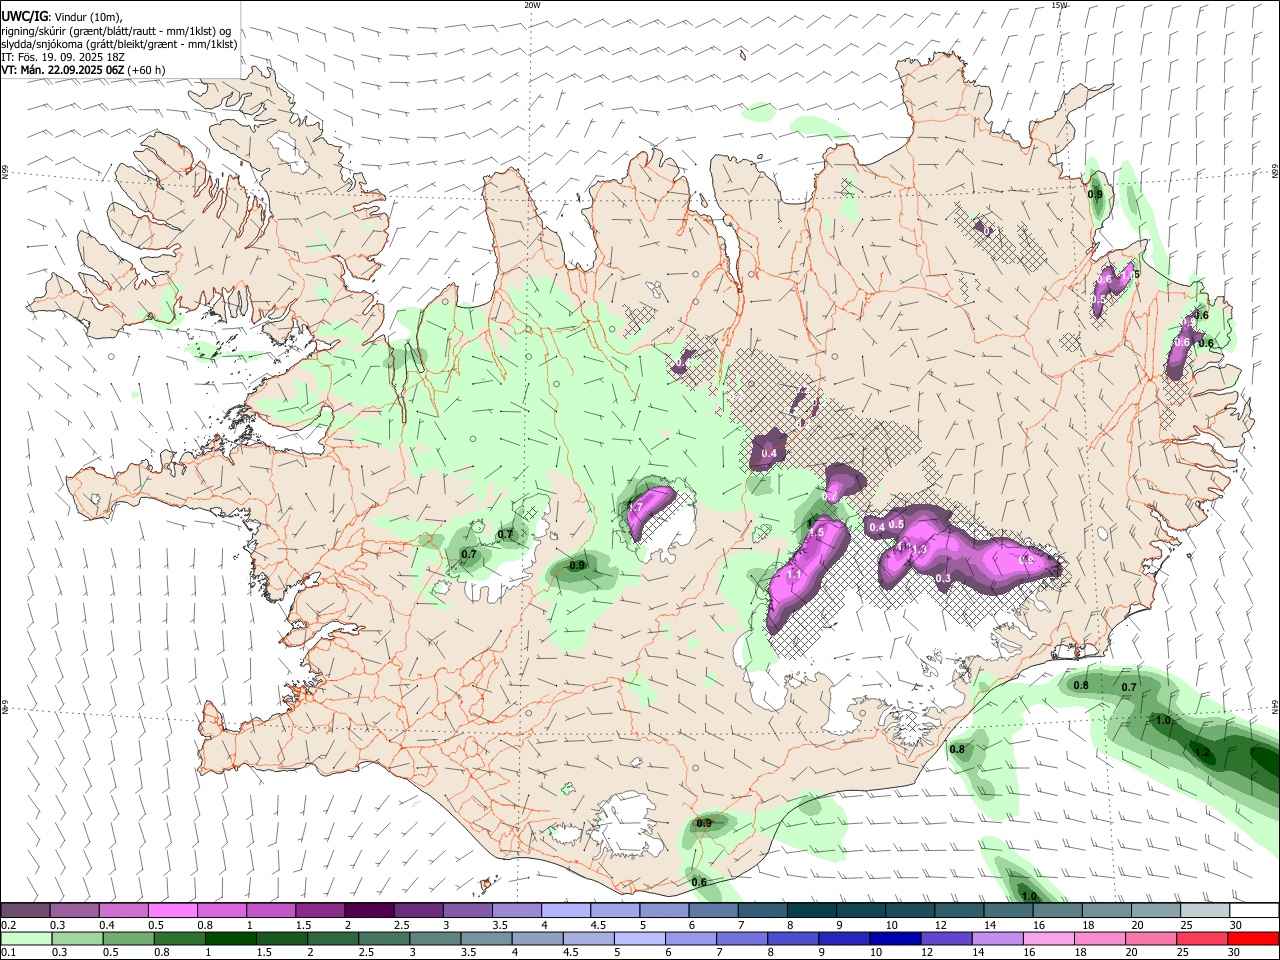Pick the dark teal top-row swatch at 8
The height and width of the screenshot is (960, 1280).
pyautogui.click(x=810, y=910)
